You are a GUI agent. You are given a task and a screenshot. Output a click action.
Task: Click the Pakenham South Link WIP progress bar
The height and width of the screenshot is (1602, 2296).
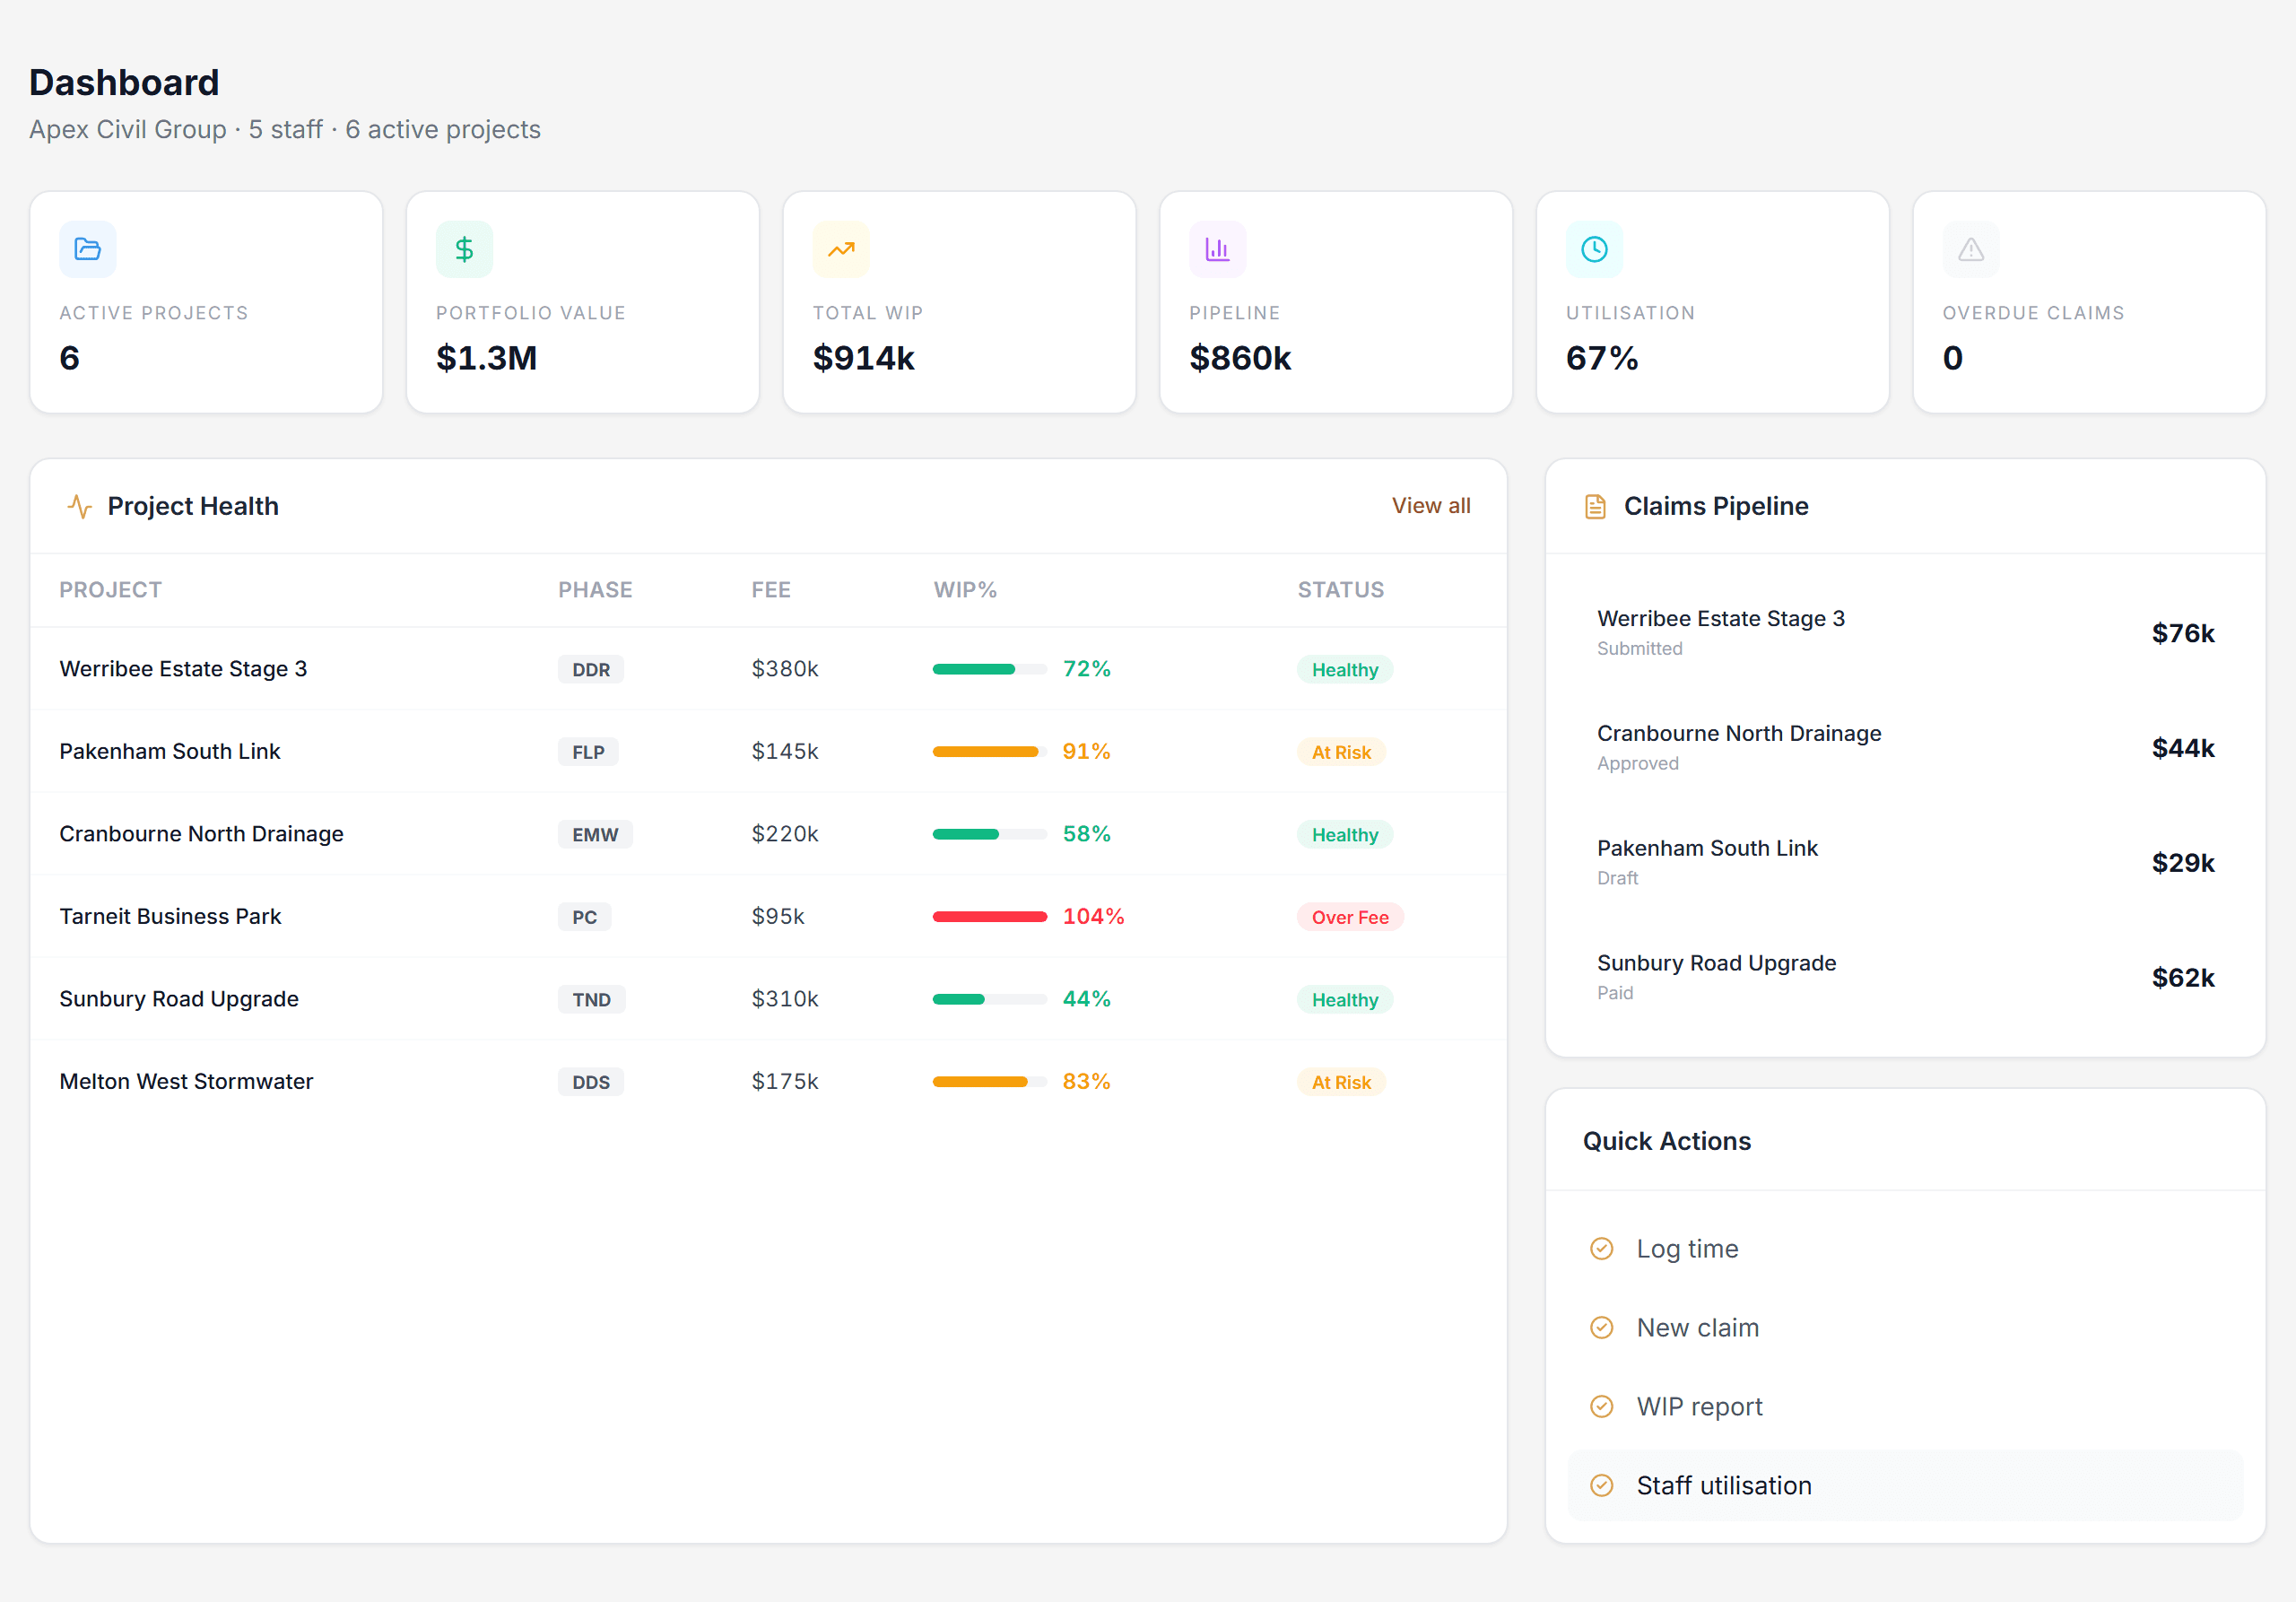[x=989, y=752]
